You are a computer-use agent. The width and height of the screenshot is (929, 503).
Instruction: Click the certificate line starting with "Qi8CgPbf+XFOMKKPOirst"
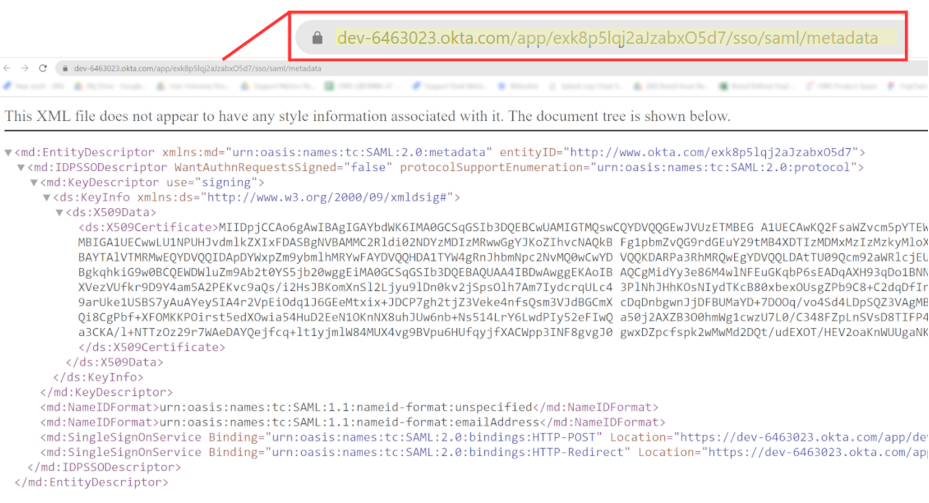click(503, 317)
